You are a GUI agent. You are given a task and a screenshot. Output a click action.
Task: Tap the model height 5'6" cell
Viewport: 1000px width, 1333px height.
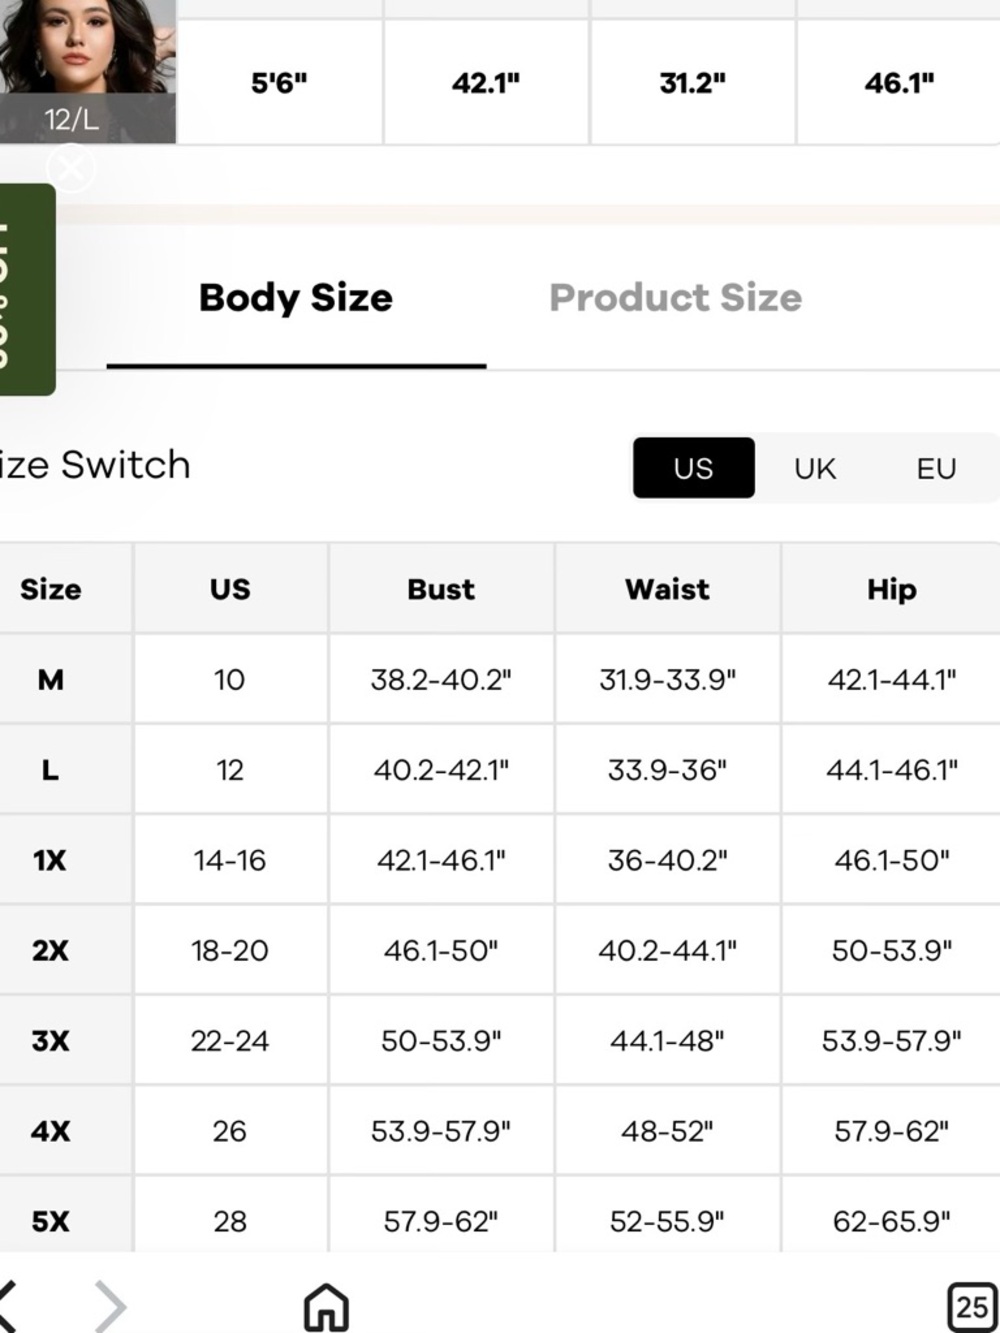[x=279, y=82]
